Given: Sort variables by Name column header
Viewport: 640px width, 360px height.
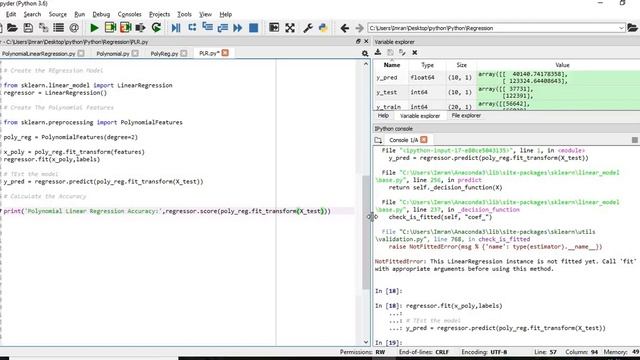Looking at the screenshot, I should (391, 65).
